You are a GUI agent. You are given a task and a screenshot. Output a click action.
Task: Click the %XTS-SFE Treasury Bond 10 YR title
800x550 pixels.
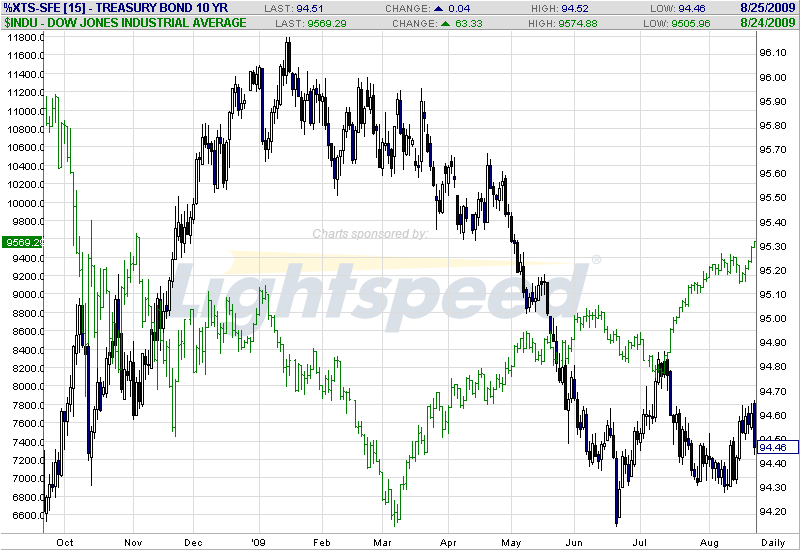tap(115, 8)
